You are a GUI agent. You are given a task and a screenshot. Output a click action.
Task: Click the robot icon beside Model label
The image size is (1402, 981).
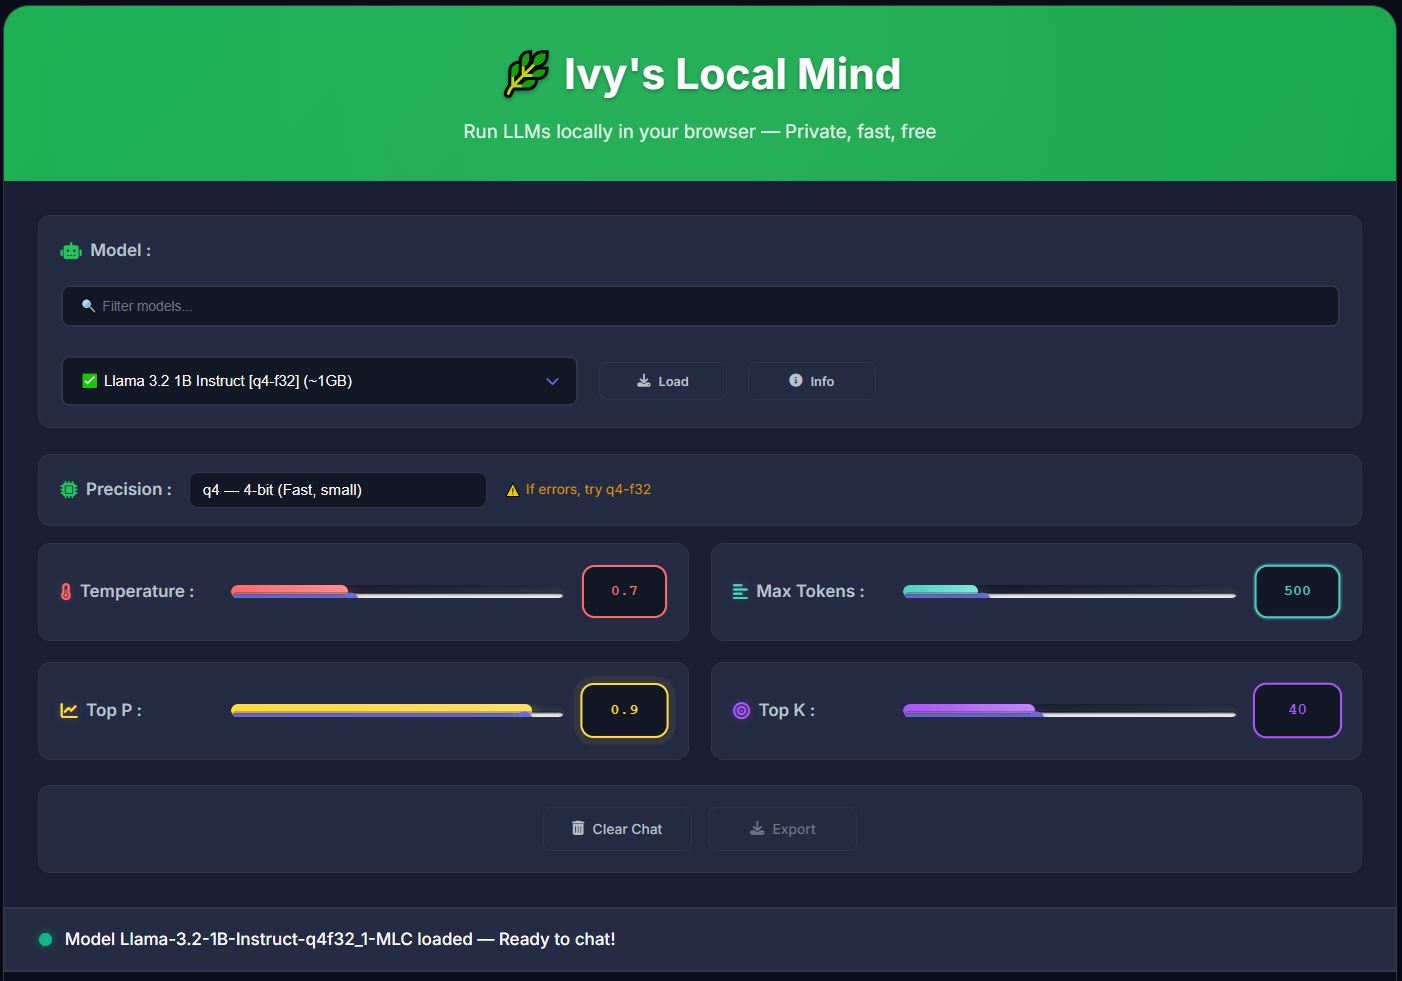click(71, 251)
